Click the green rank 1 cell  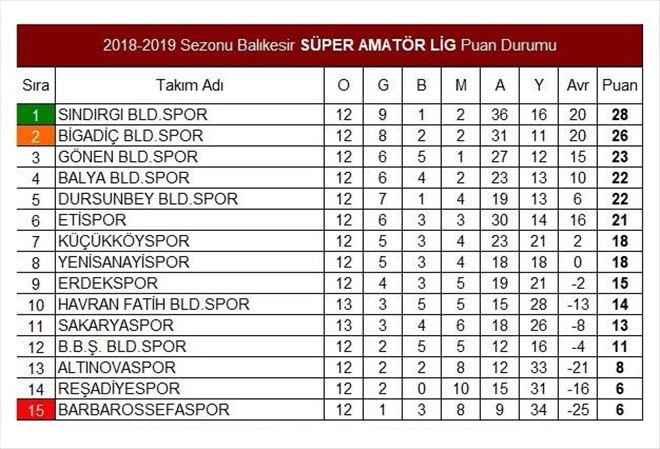pyautogui.click(x=36, y=115)
